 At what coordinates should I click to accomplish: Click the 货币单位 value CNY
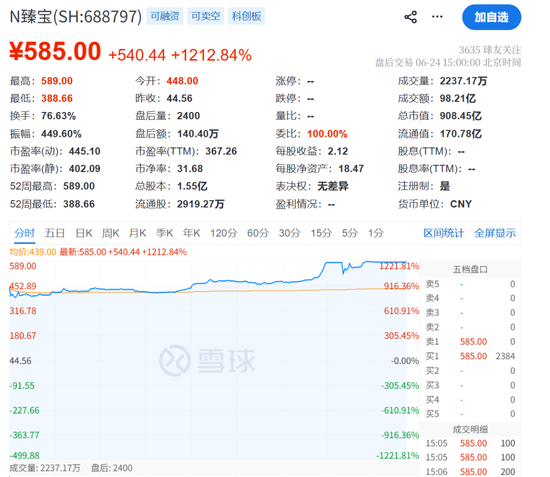coord(461,204)
